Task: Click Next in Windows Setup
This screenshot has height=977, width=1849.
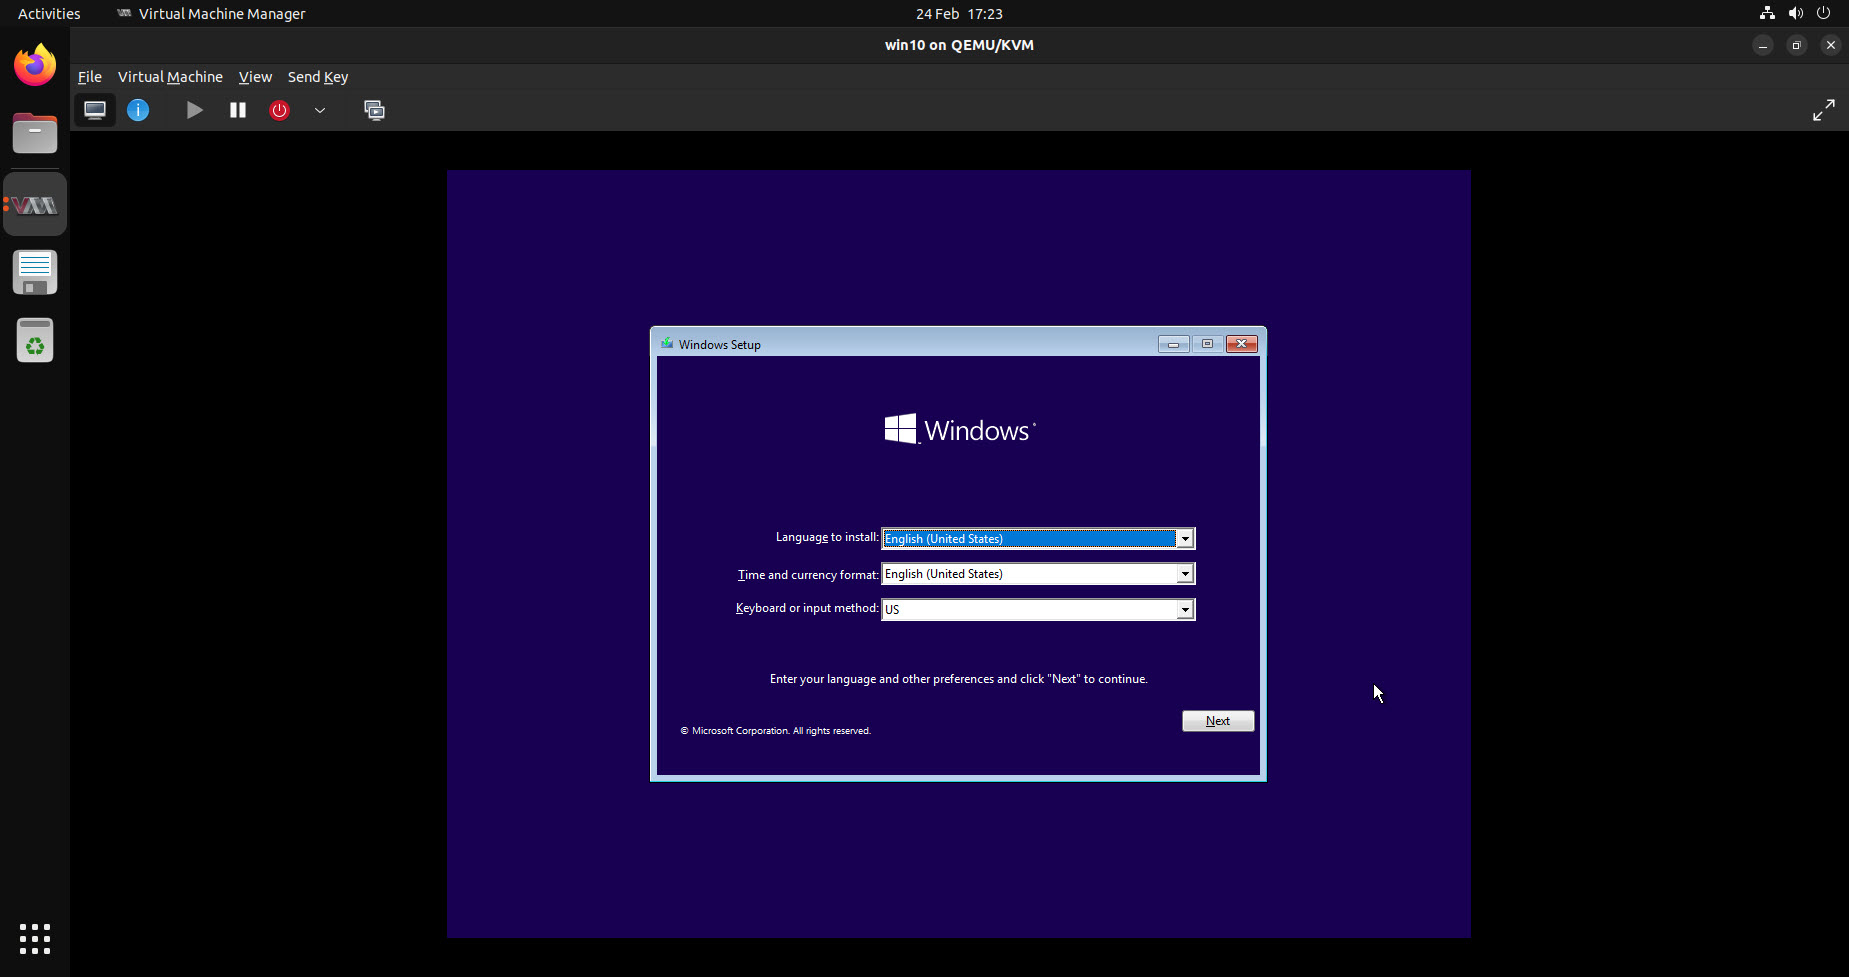Action: [1217, 720]
